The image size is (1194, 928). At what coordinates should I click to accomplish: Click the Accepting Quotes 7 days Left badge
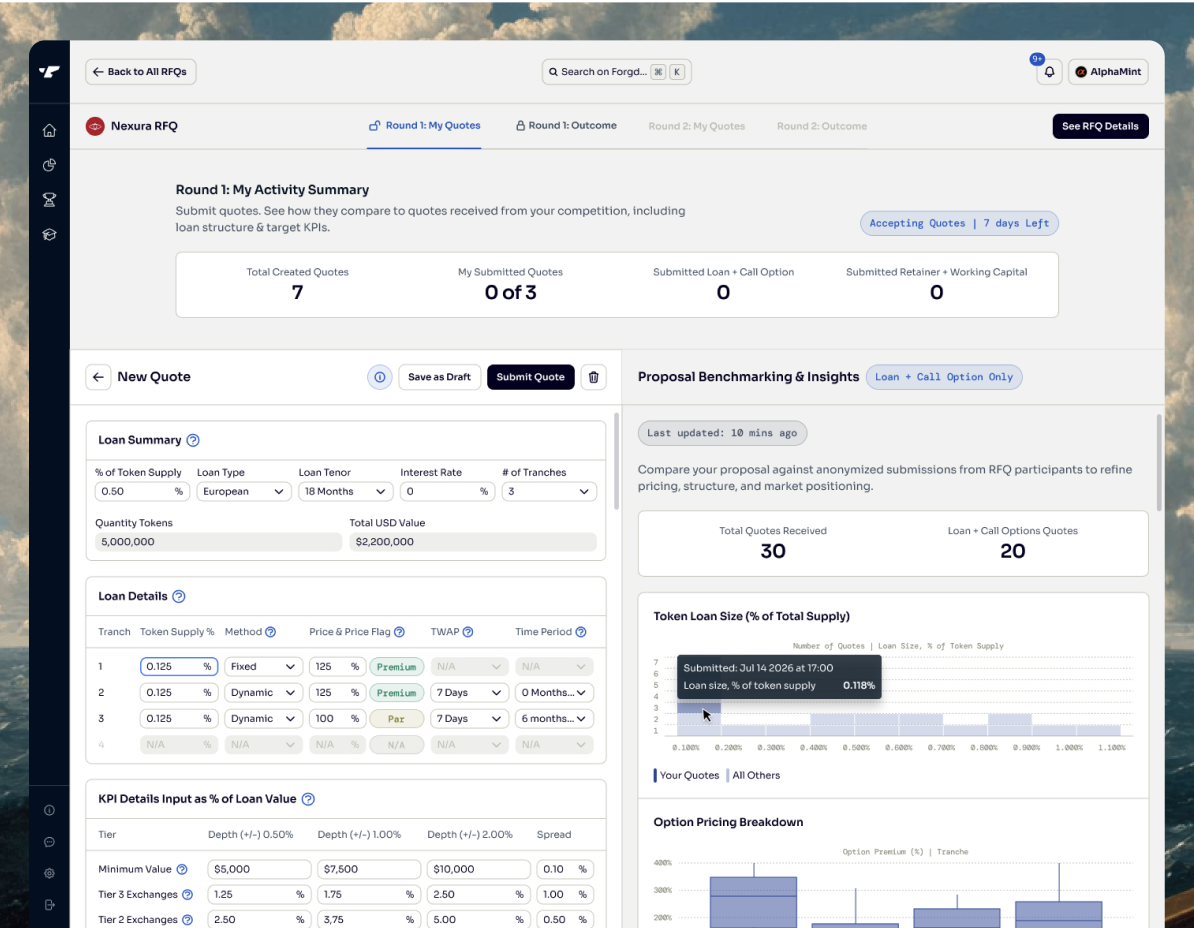959,223
